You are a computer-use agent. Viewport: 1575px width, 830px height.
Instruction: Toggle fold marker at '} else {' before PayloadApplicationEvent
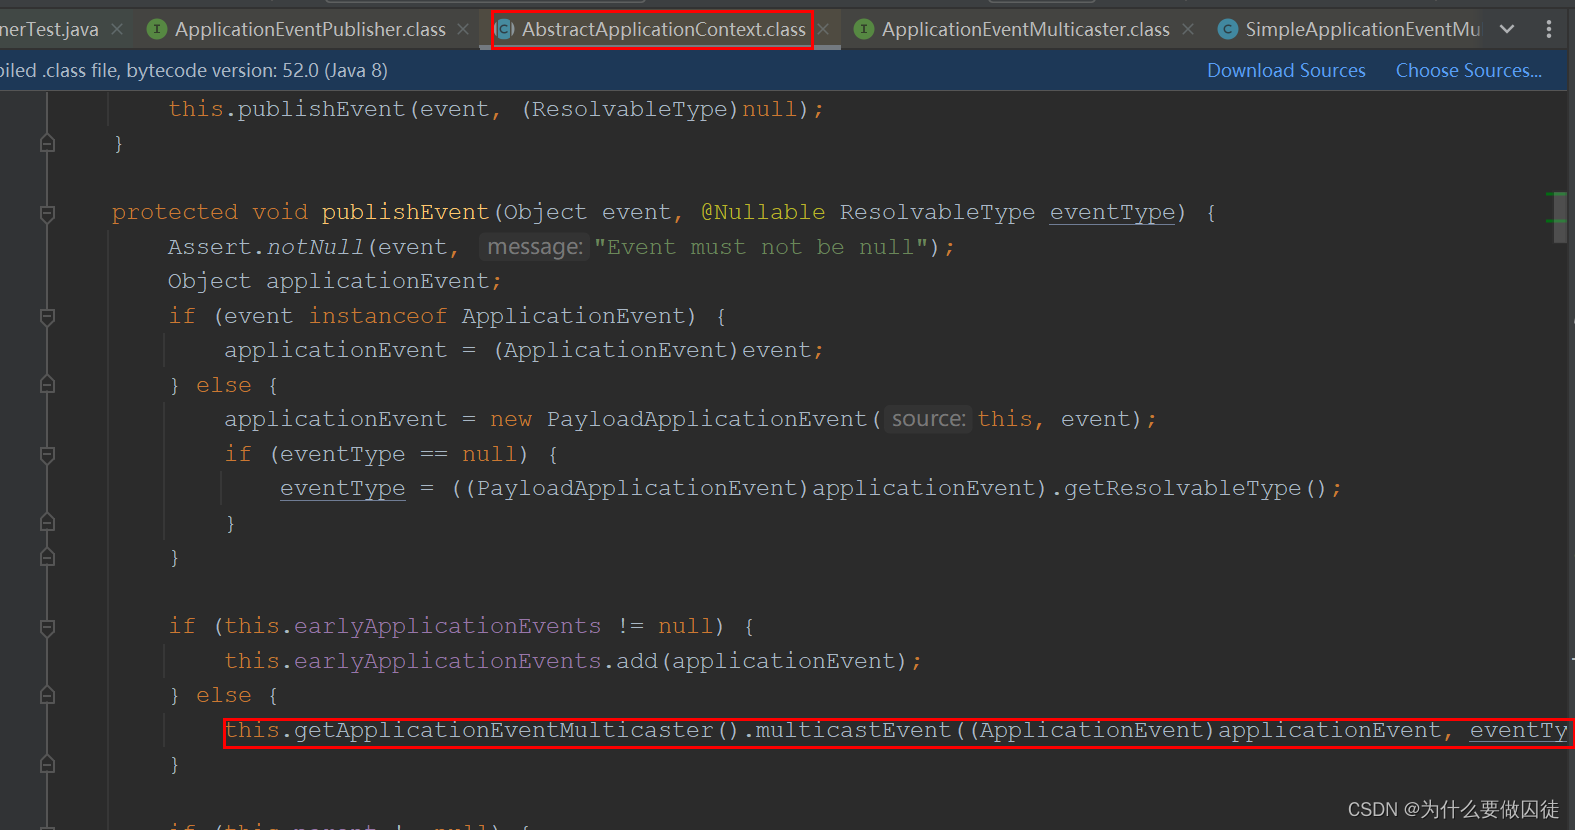pyautogui.click(x=47, y=385)
